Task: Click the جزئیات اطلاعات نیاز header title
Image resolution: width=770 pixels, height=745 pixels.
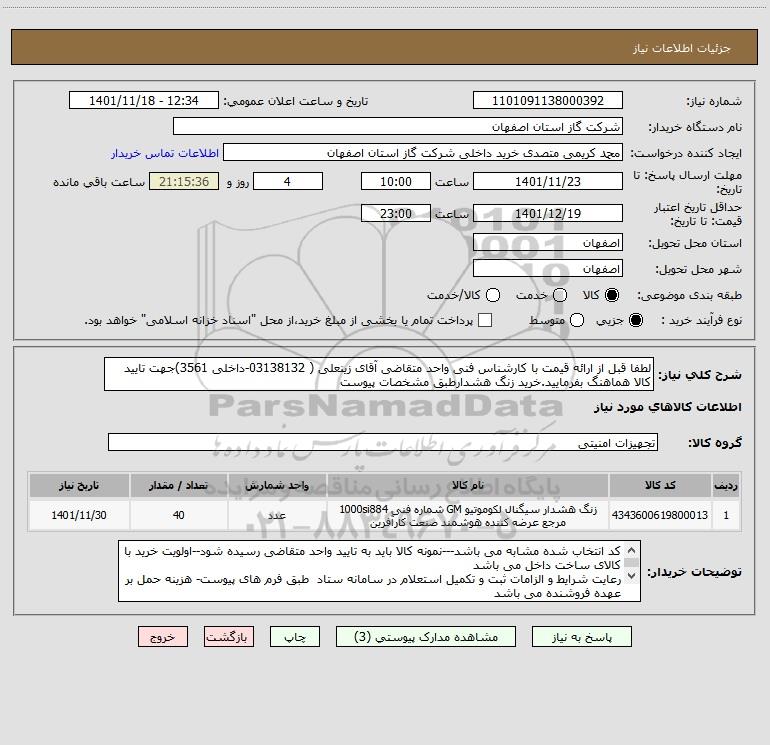Action: 682,48
